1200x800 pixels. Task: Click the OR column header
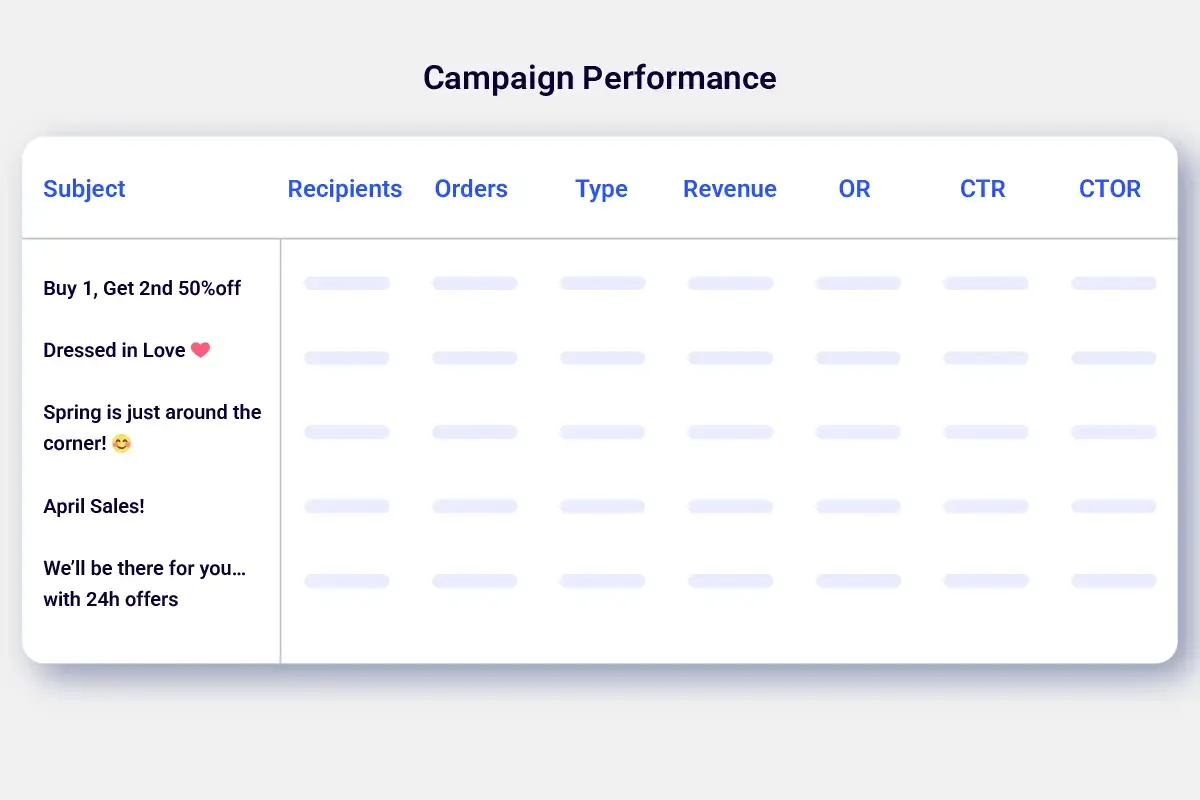pyautogui.click(x=855, y=189)
